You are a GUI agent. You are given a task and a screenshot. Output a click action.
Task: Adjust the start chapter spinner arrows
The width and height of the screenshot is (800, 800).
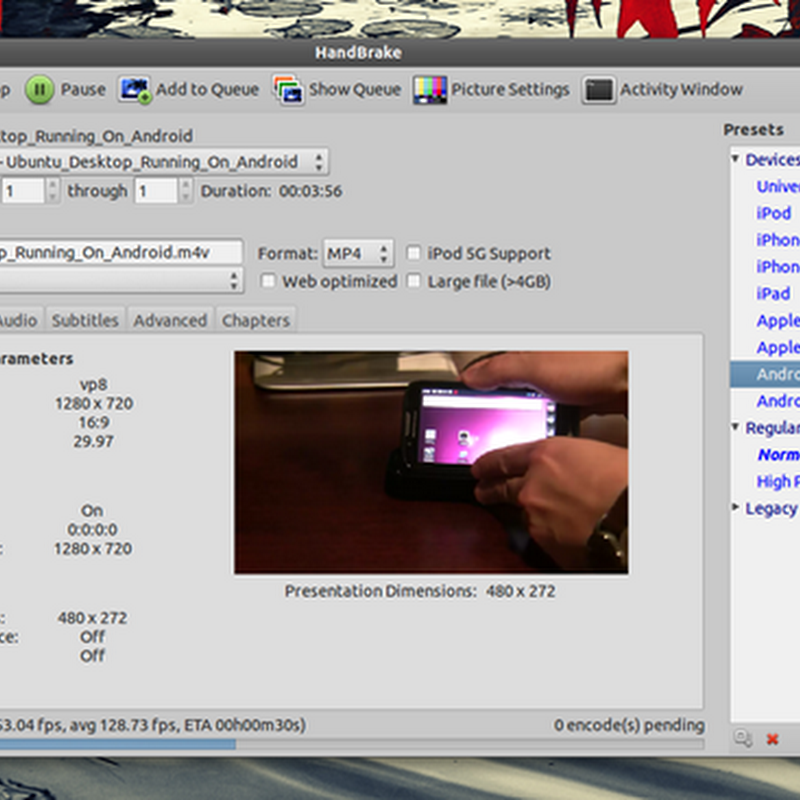pyautogui.click(x=52, y=191)
